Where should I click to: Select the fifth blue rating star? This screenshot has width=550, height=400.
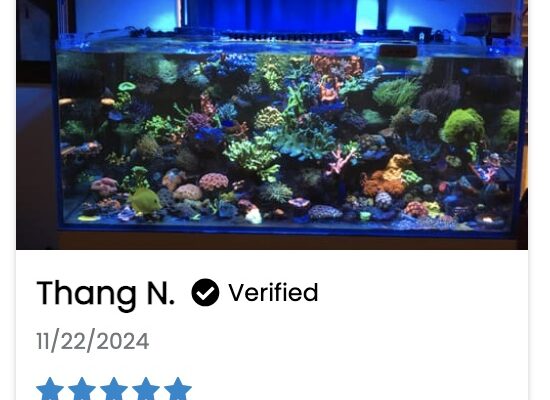pos(178,389)
